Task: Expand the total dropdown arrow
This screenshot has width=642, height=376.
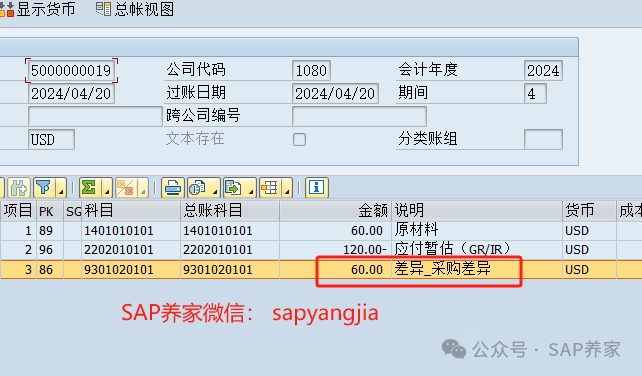Action: point(107,188)
